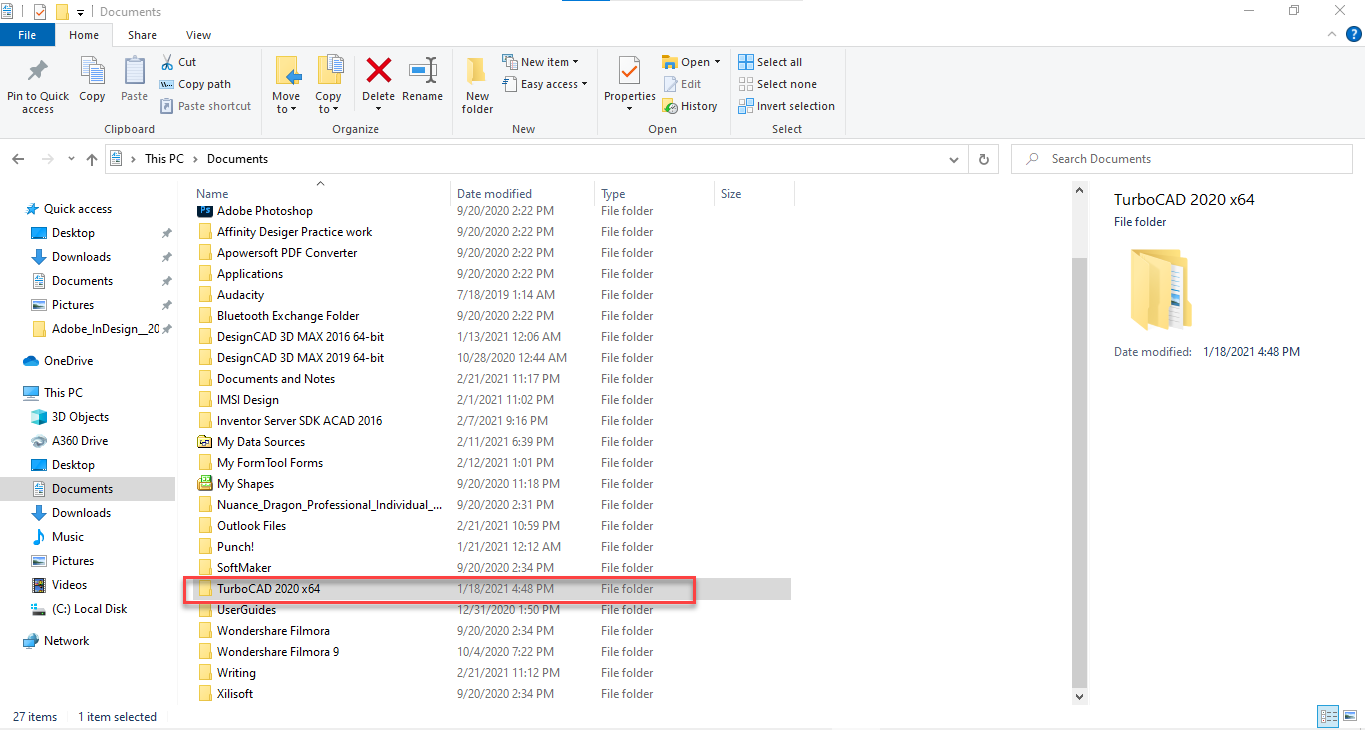Screen dimensions: 1365x730
Task: Click the red Delete icon
Action: pos(379,70)
